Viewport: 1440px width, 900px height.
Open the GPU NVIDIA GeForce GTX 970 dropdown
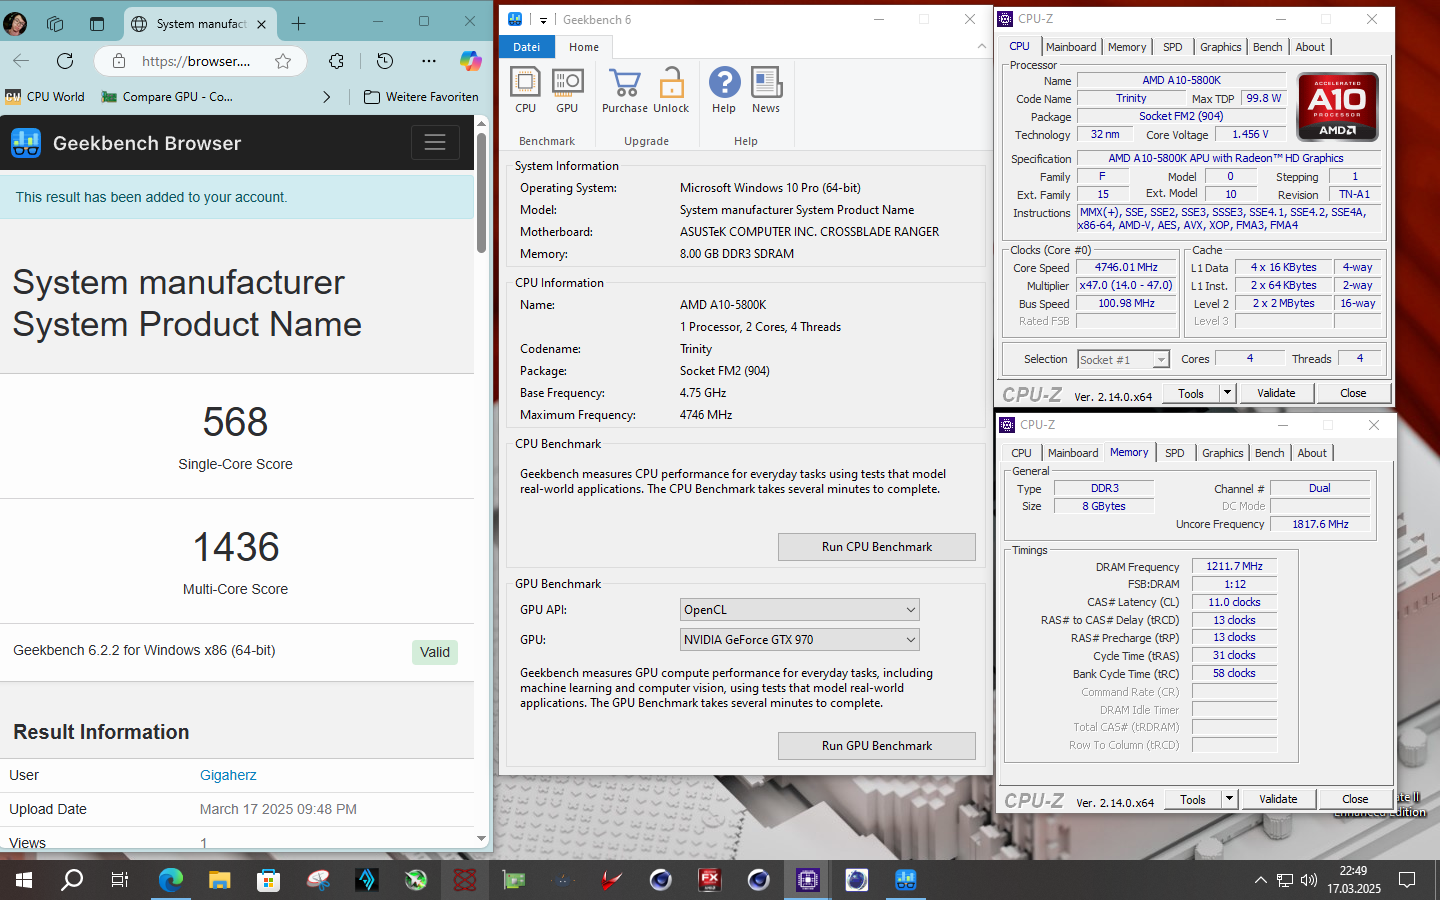point(799,640)
